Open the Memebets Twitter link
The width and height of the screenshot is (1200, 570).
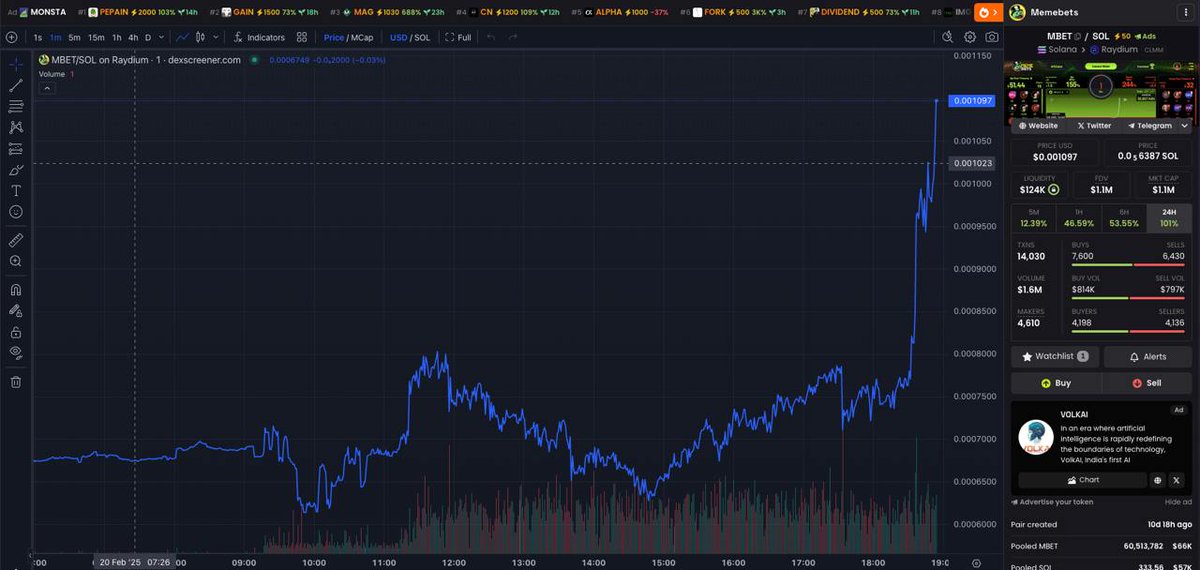pyautogui.click(x=1094, y=126)
